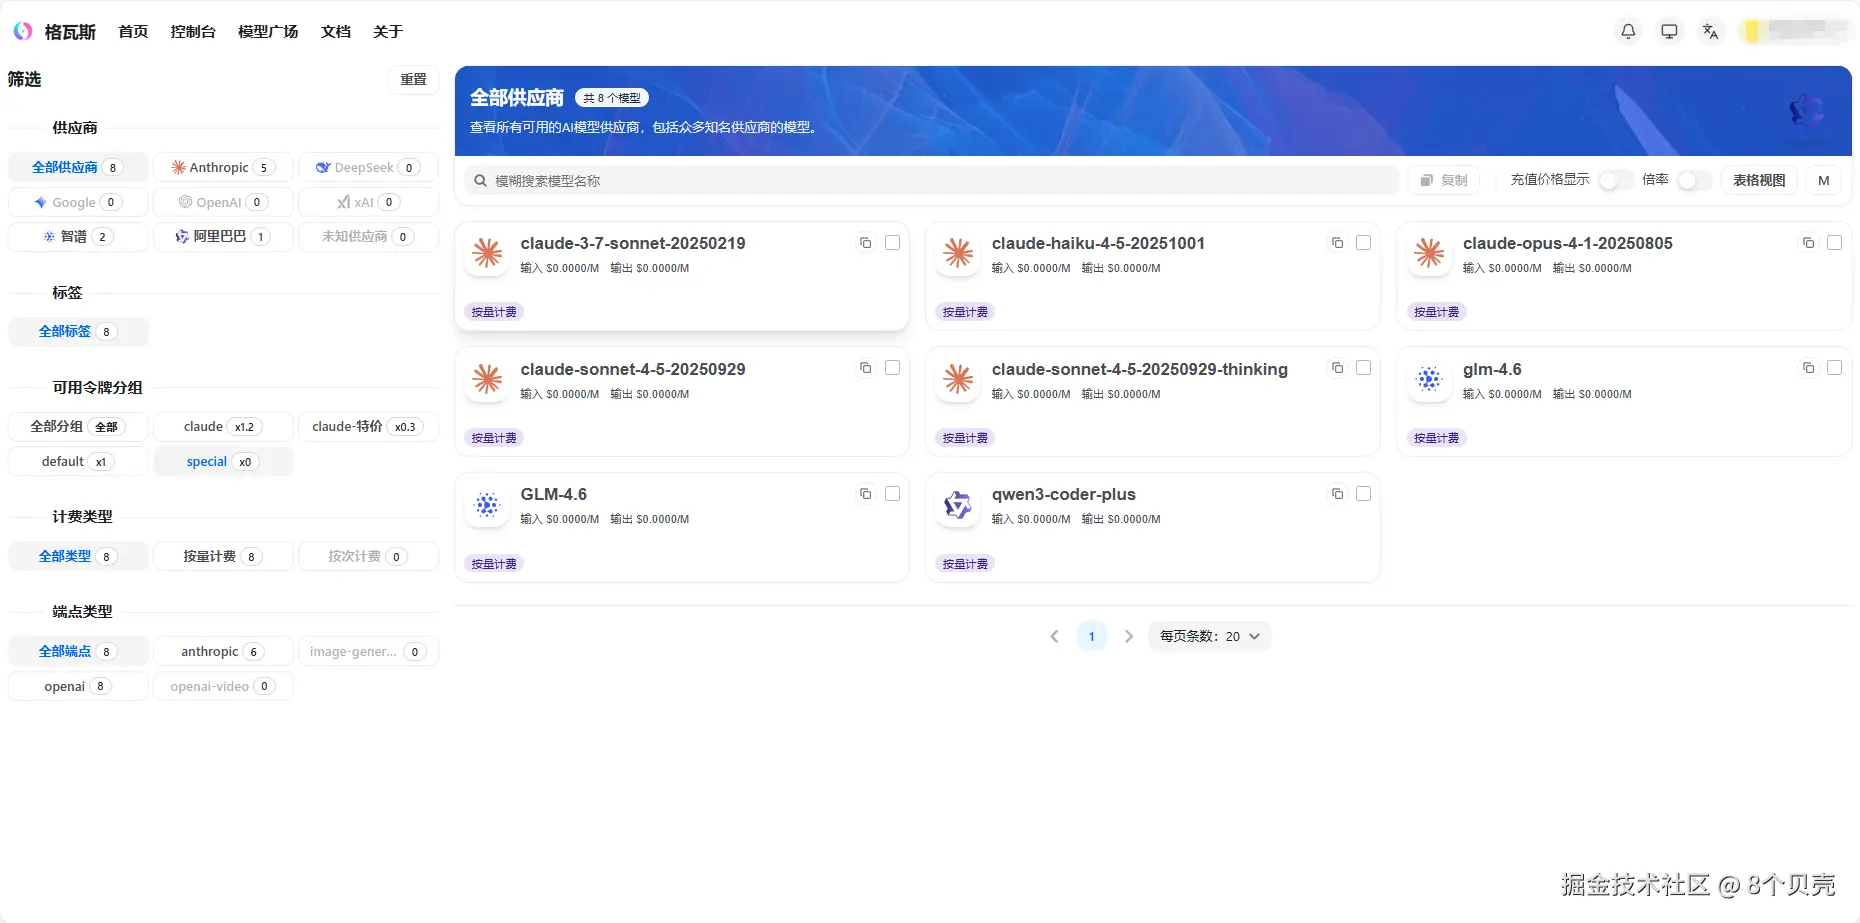Click the 重置 filter reset button
Screen dimensions: 1860x923
414,80
